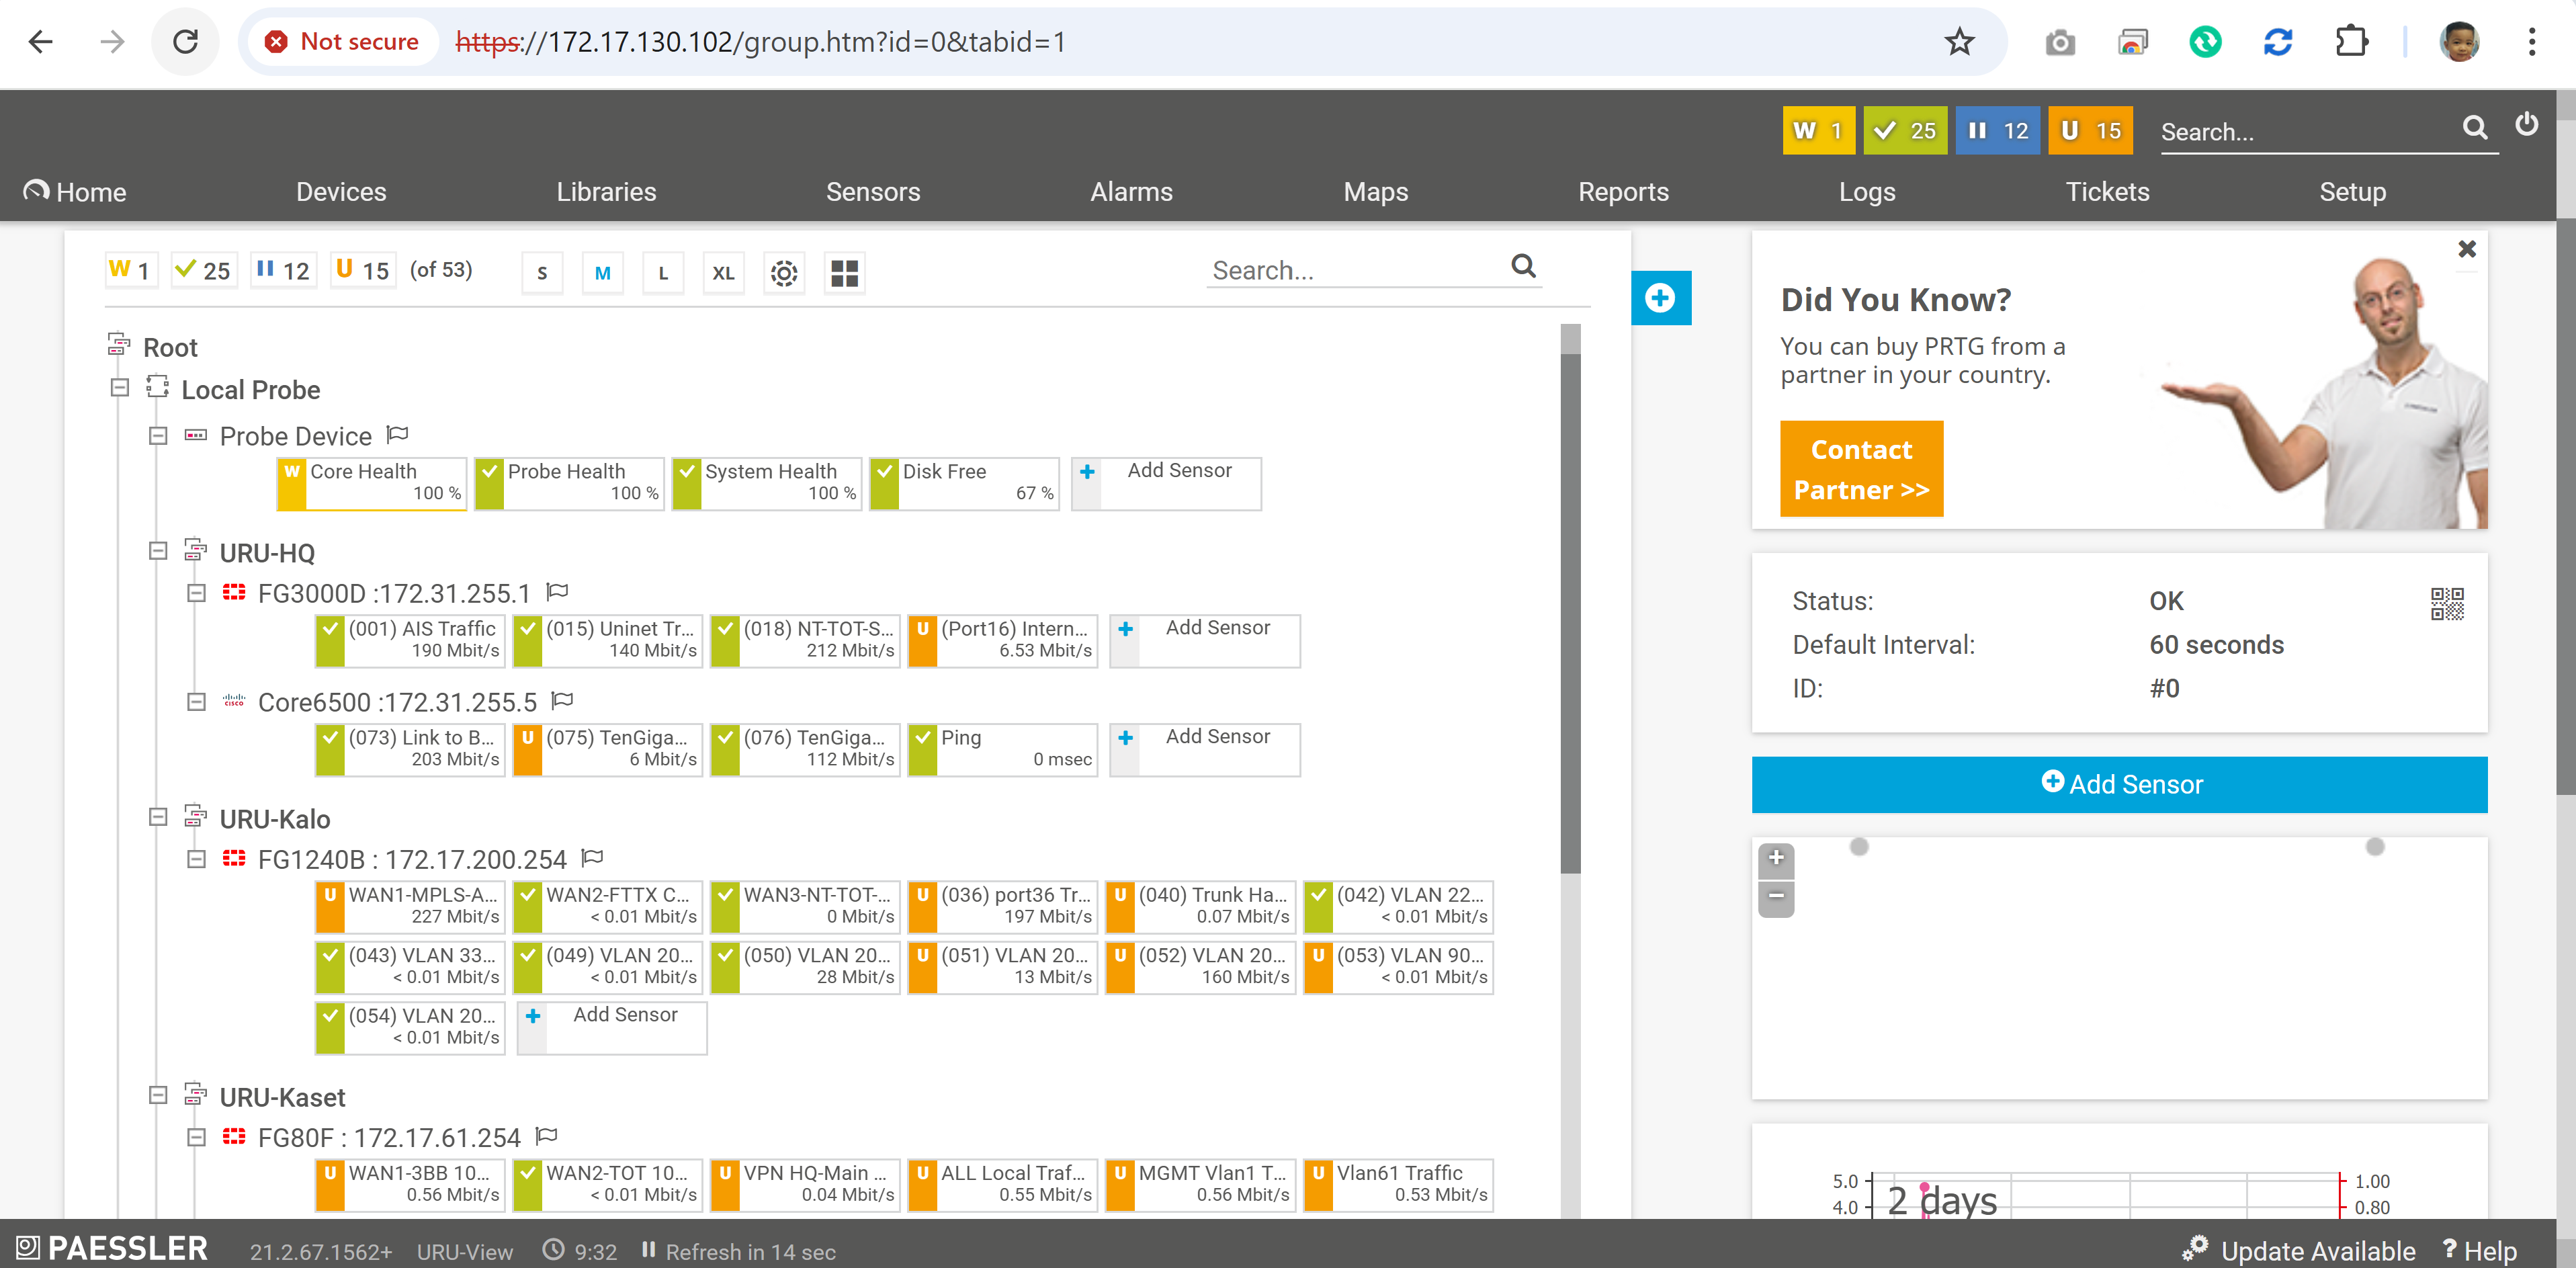Click the header Paused sensors badge 12

1997,130
